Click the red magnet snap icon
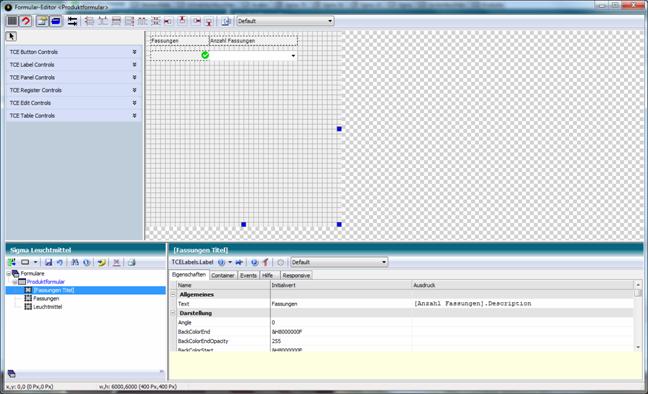Screen dimensions: 648x394 pyautogui.click(x=26, y=21)
